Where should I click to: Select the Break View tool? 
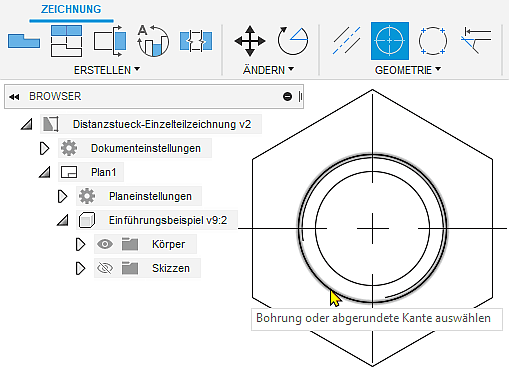(x=196, y=41)
